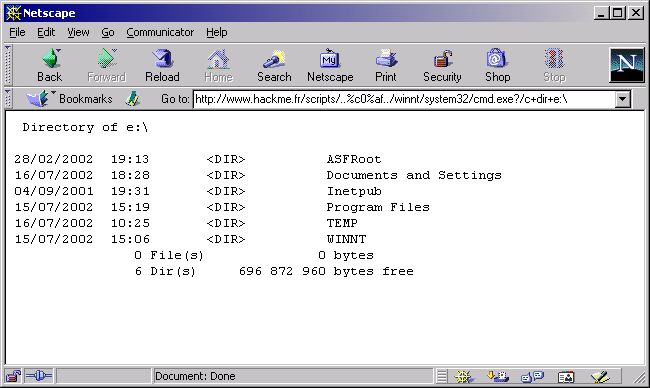Open the Communicator menu
Screen dimensions: 650x388
(x=160, y=32)
